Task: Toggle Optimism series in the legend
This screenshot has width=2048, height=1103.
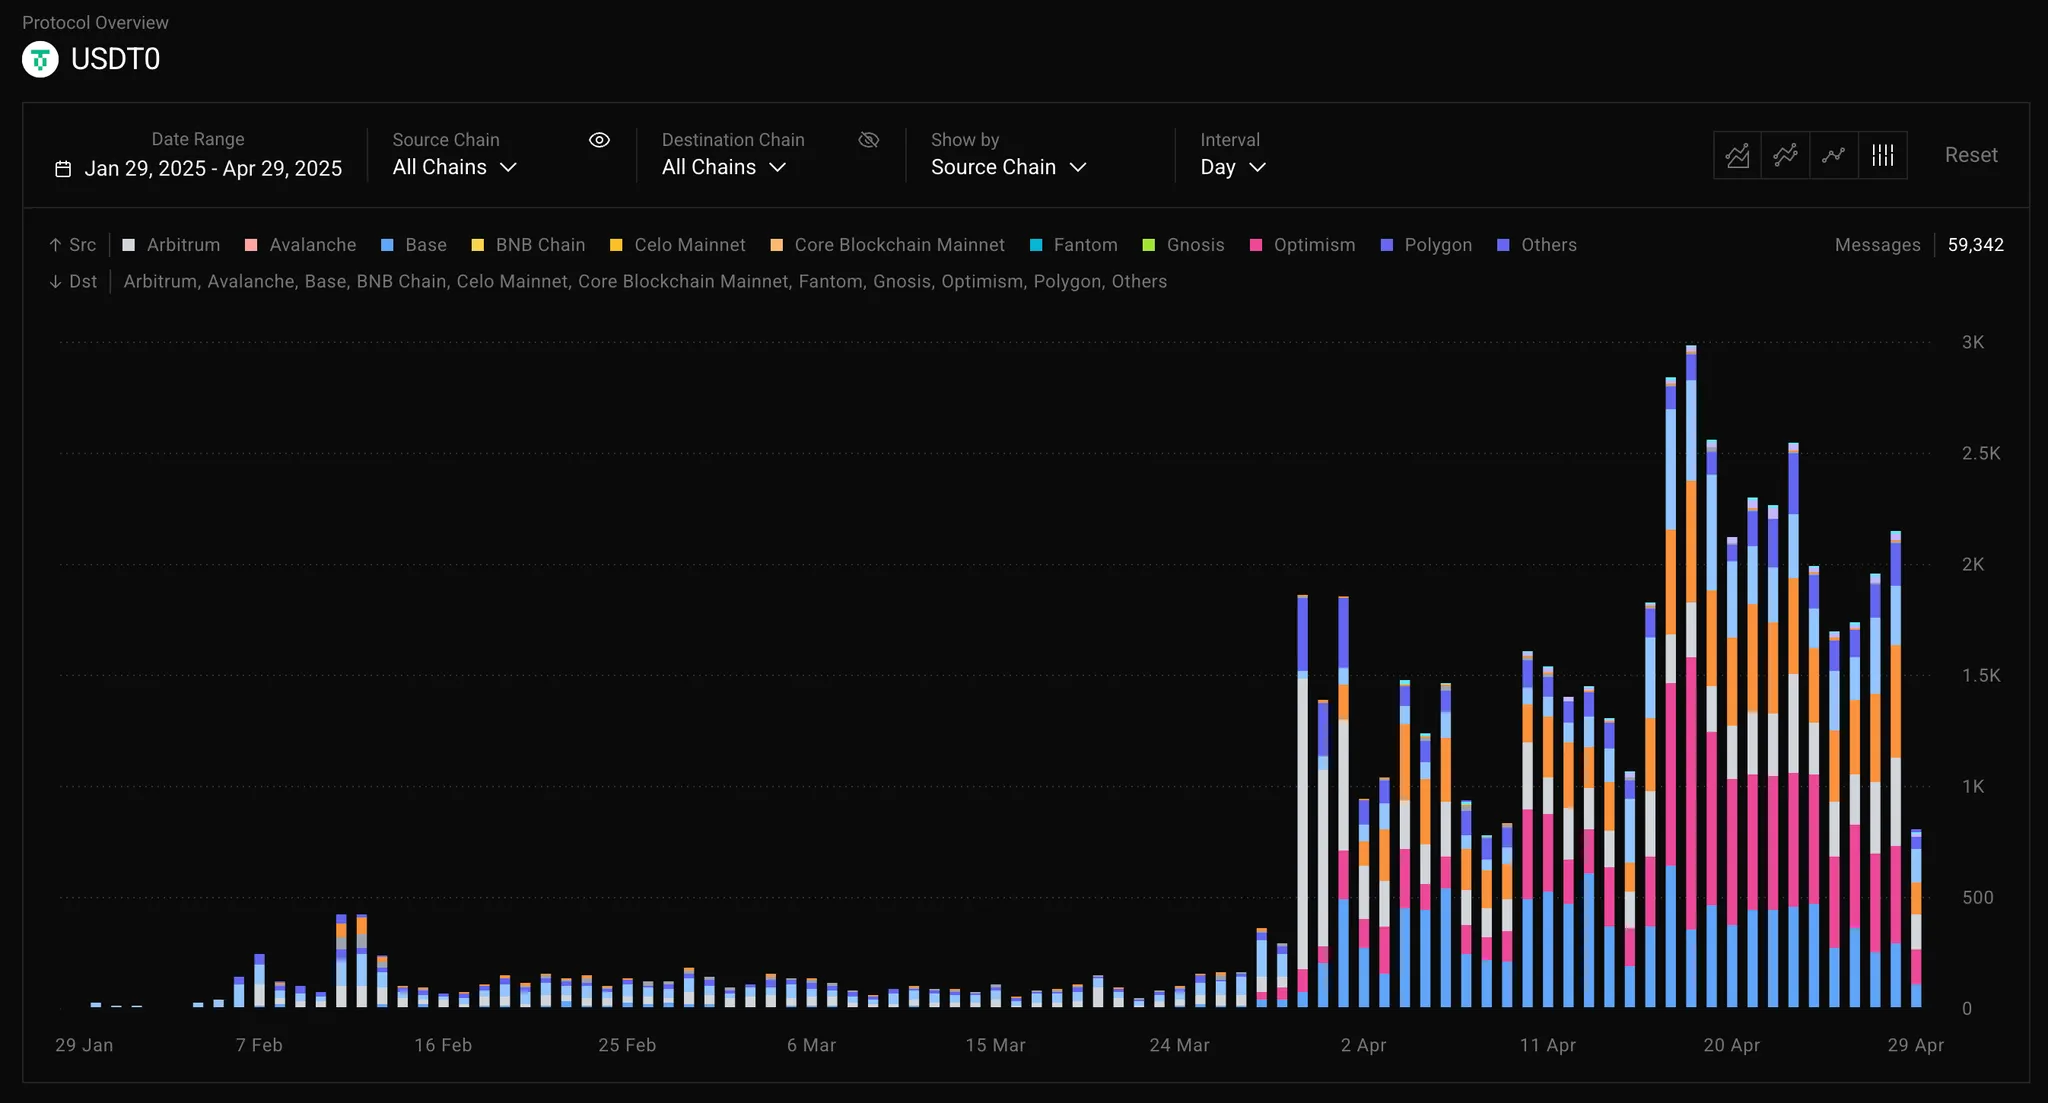Action: click(1303, 245)
